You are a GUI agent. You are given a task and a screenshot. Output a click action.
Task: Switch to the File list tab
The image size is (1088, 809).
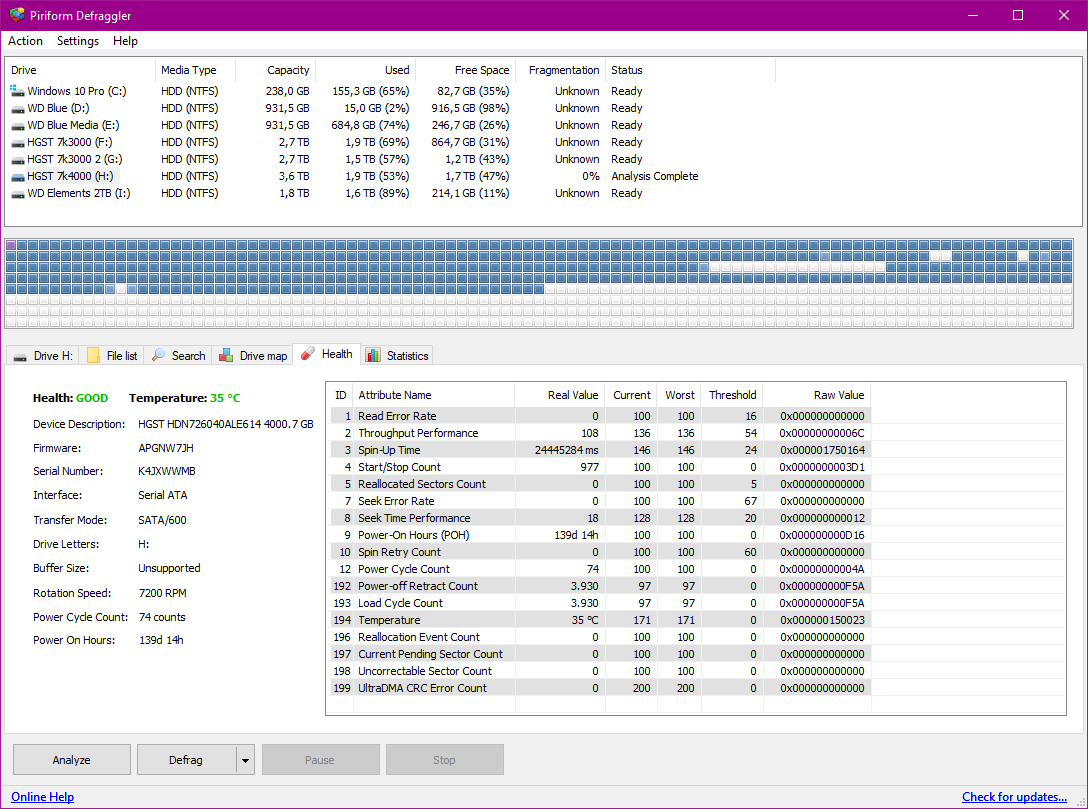click(112, 355)
